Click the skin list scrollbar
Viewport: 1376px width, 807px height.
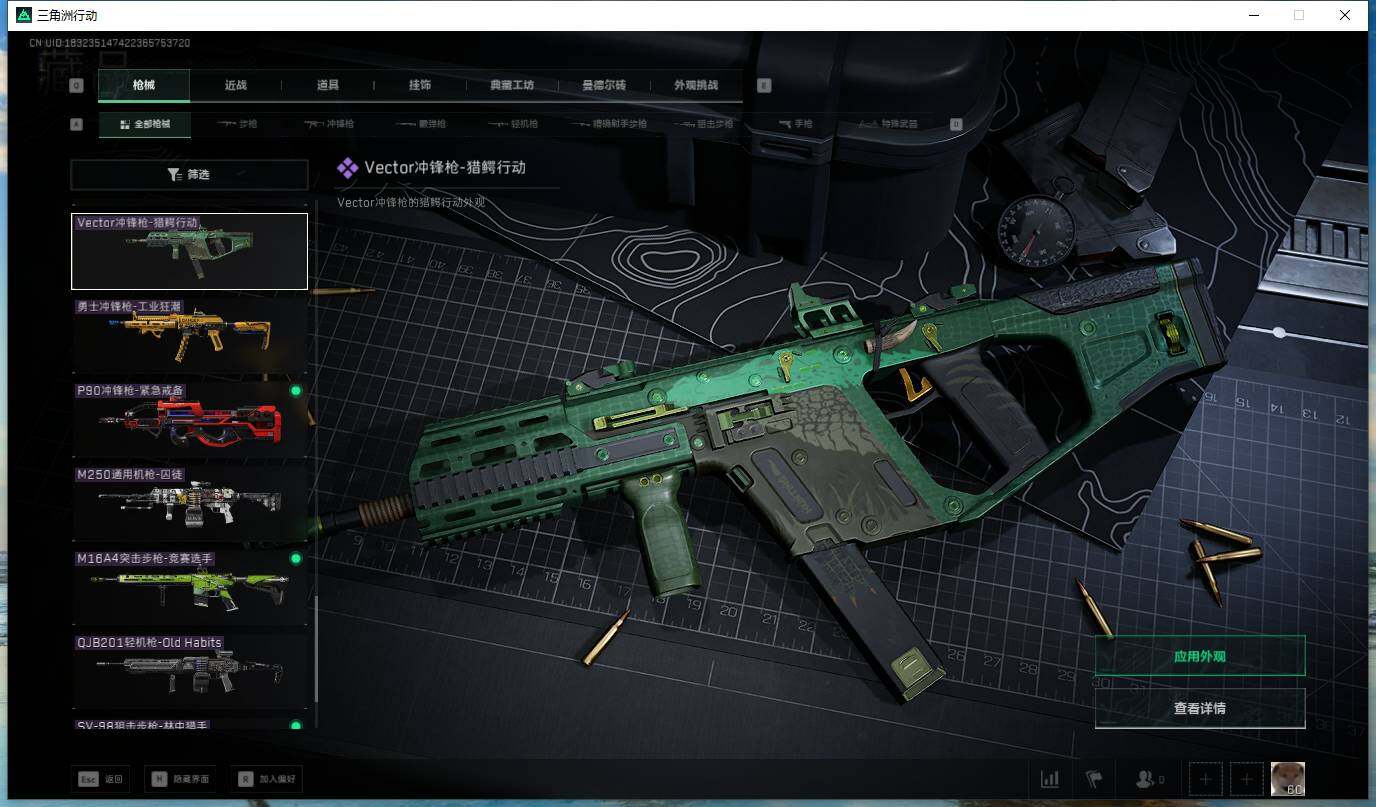317,650
